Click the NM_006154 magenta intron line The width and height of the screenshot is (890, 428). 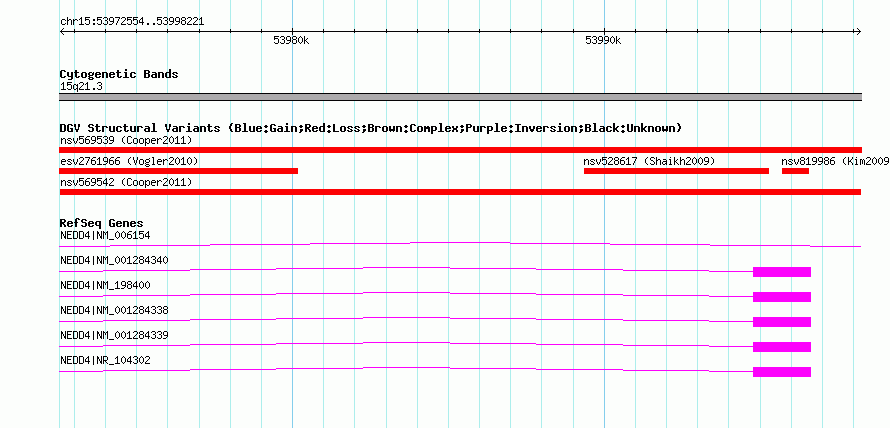pyautogui.click(x=460, y=245)
